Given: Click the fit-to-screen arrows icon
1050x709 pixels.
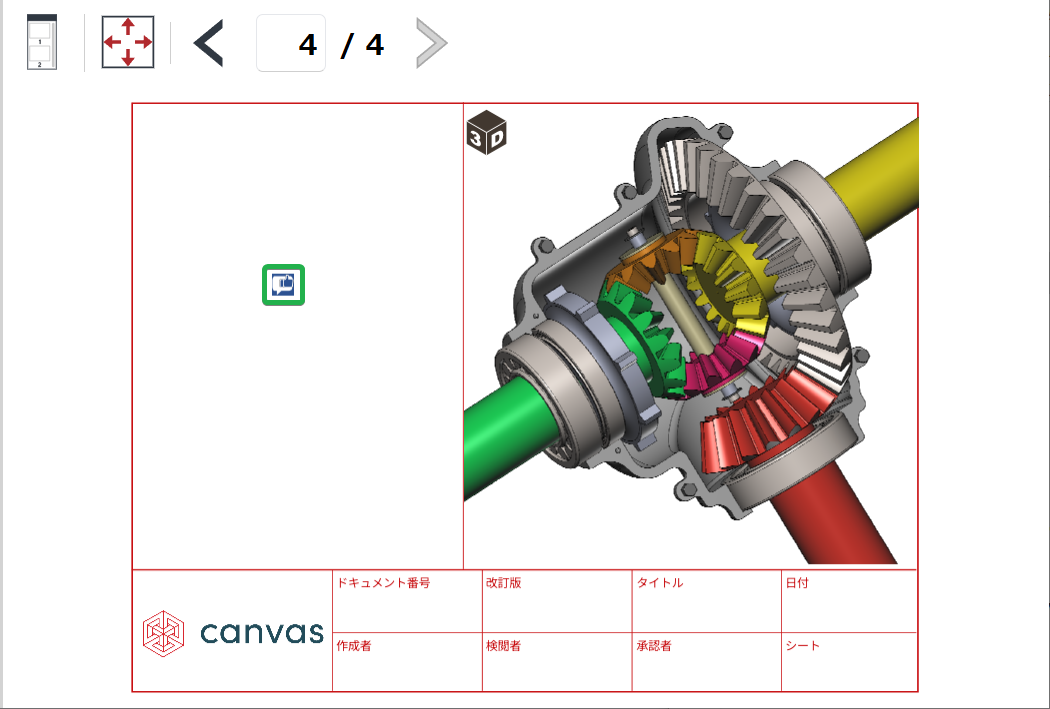Looking at the screenshot, I should [x=128, y=43].
